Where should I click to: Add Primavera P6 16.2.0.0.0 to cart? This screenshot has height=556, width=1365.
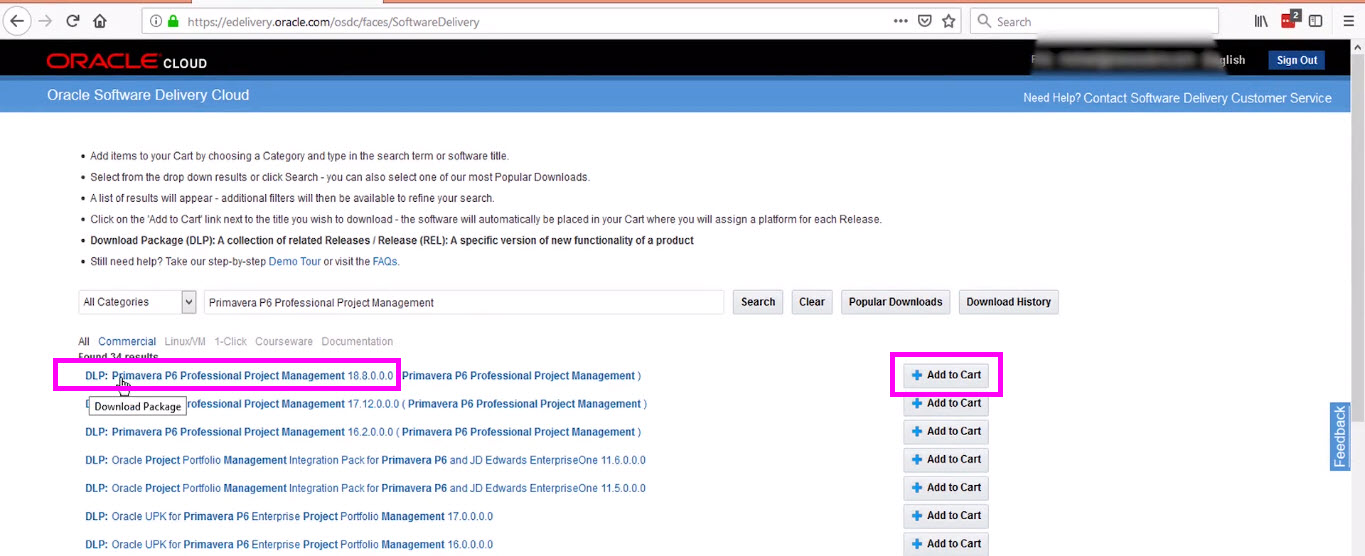(x=946, y=431)
